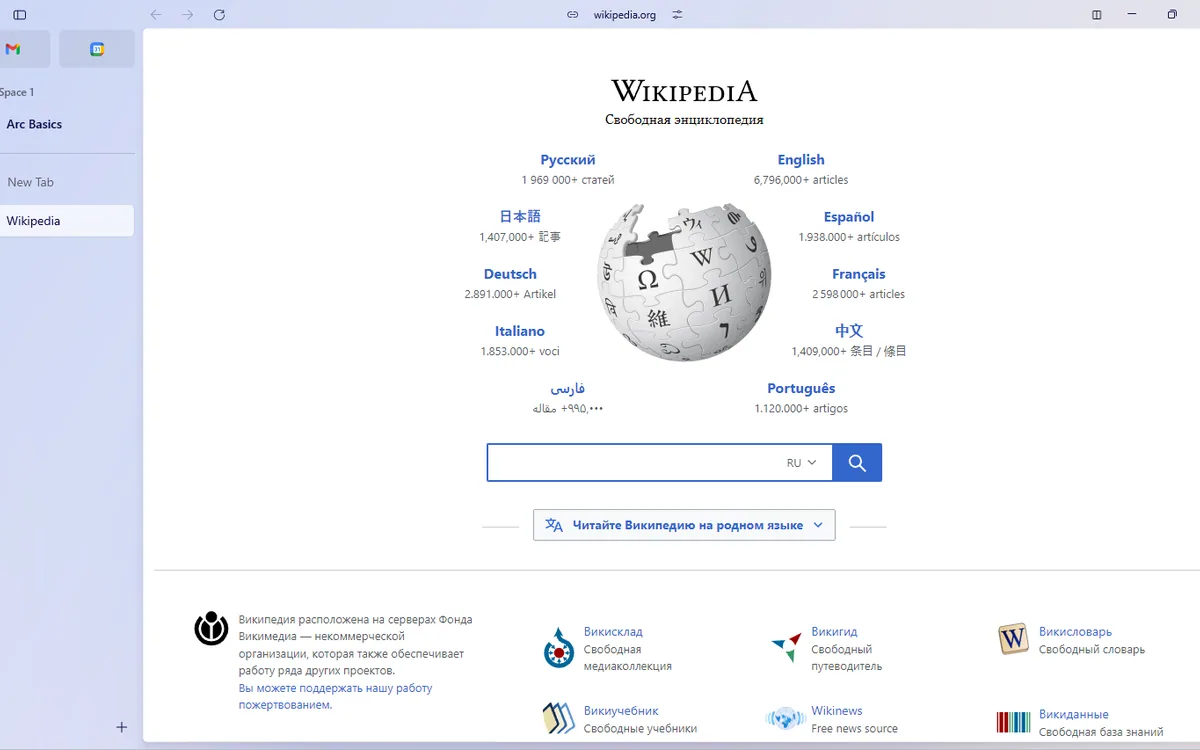Open the Викиучебник link
This screenshot has height=750, width=1200.
coord(621,711)
